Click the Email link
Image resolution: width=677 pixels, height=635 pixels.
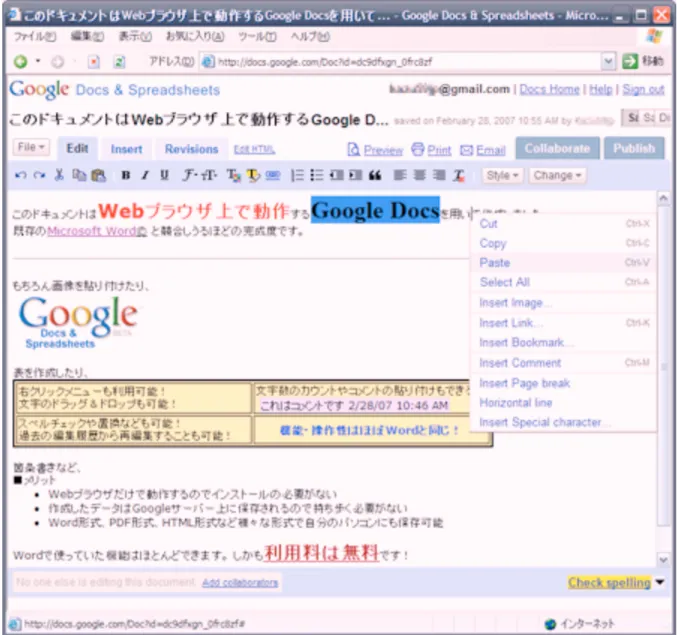[490, 150]
